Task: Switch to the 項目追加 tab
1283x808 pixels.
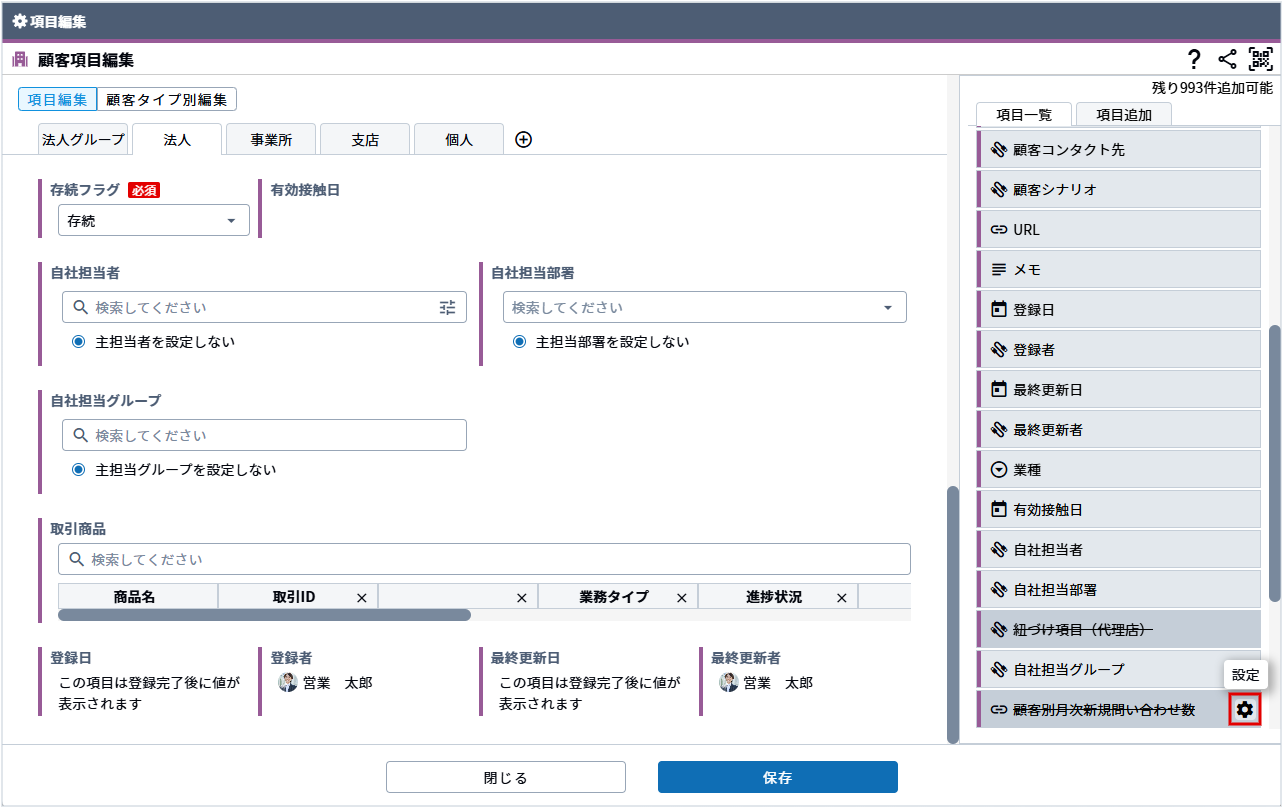Action: [x=1123, y=115]
